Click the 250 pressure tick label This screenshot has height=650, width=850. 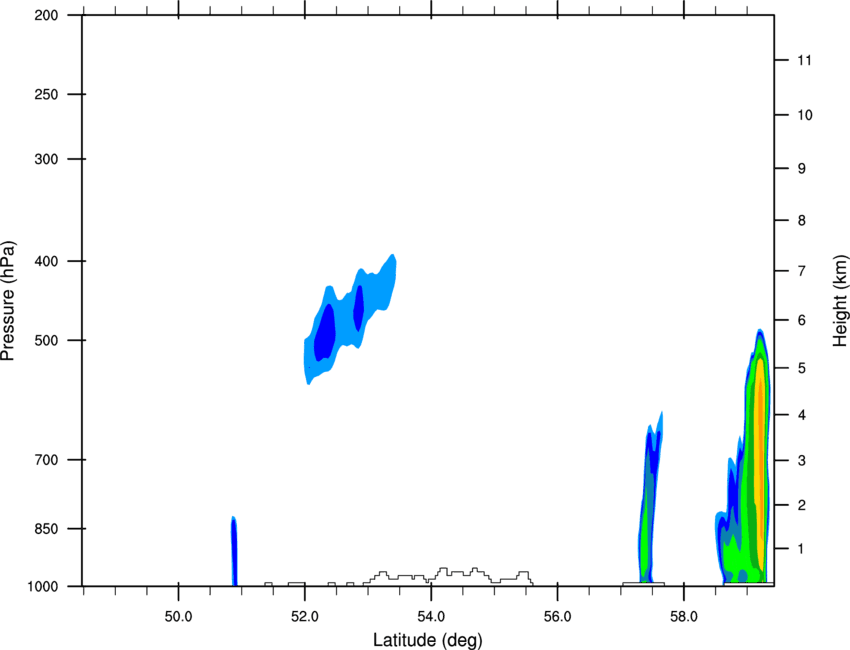46,94
